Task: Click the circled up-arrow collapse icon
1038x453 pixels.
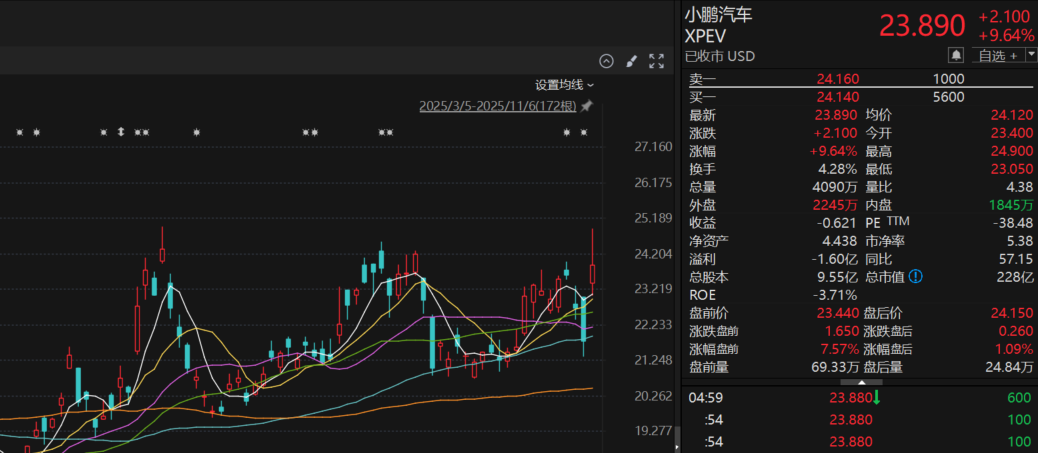Action: click(606, 61)
